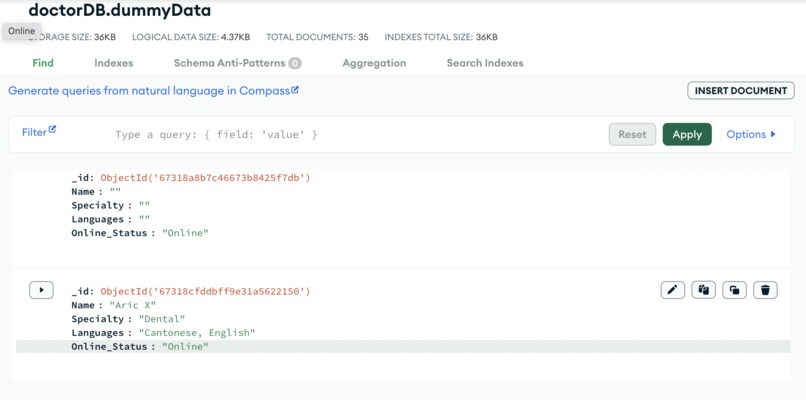Expand the Aric X document arrow
The image size is (806, 400).
[x=41, y=290]
